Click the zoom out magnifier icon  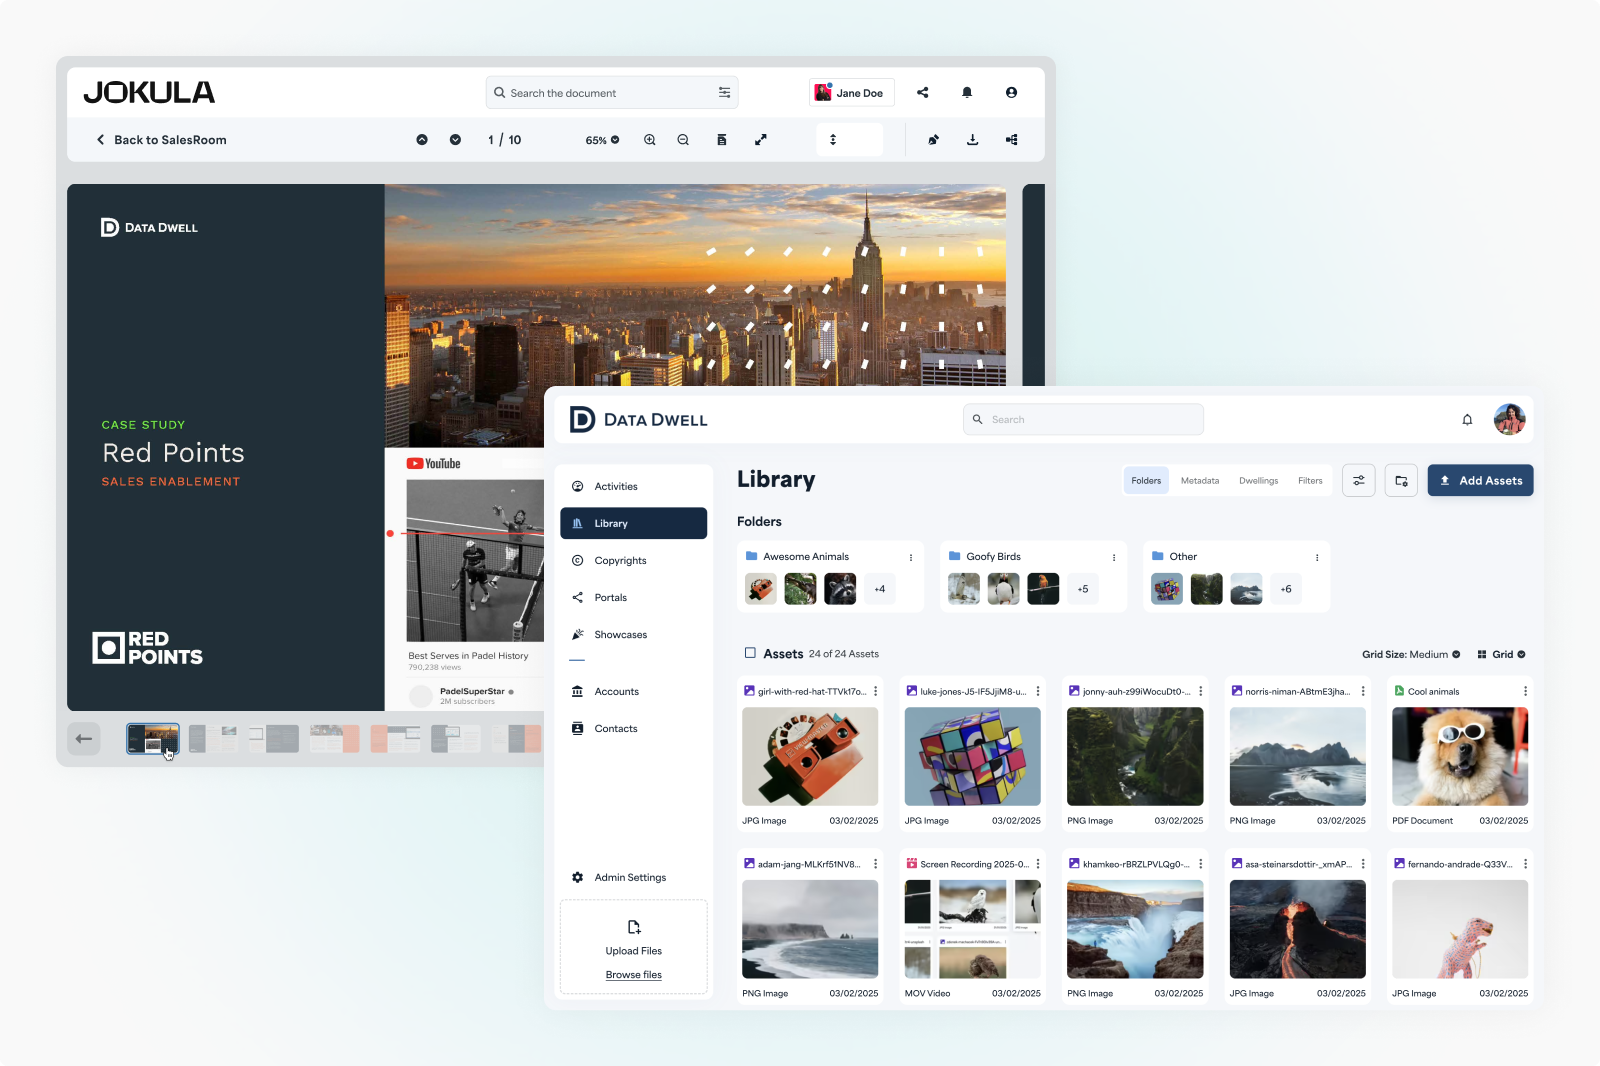(683, 140)
